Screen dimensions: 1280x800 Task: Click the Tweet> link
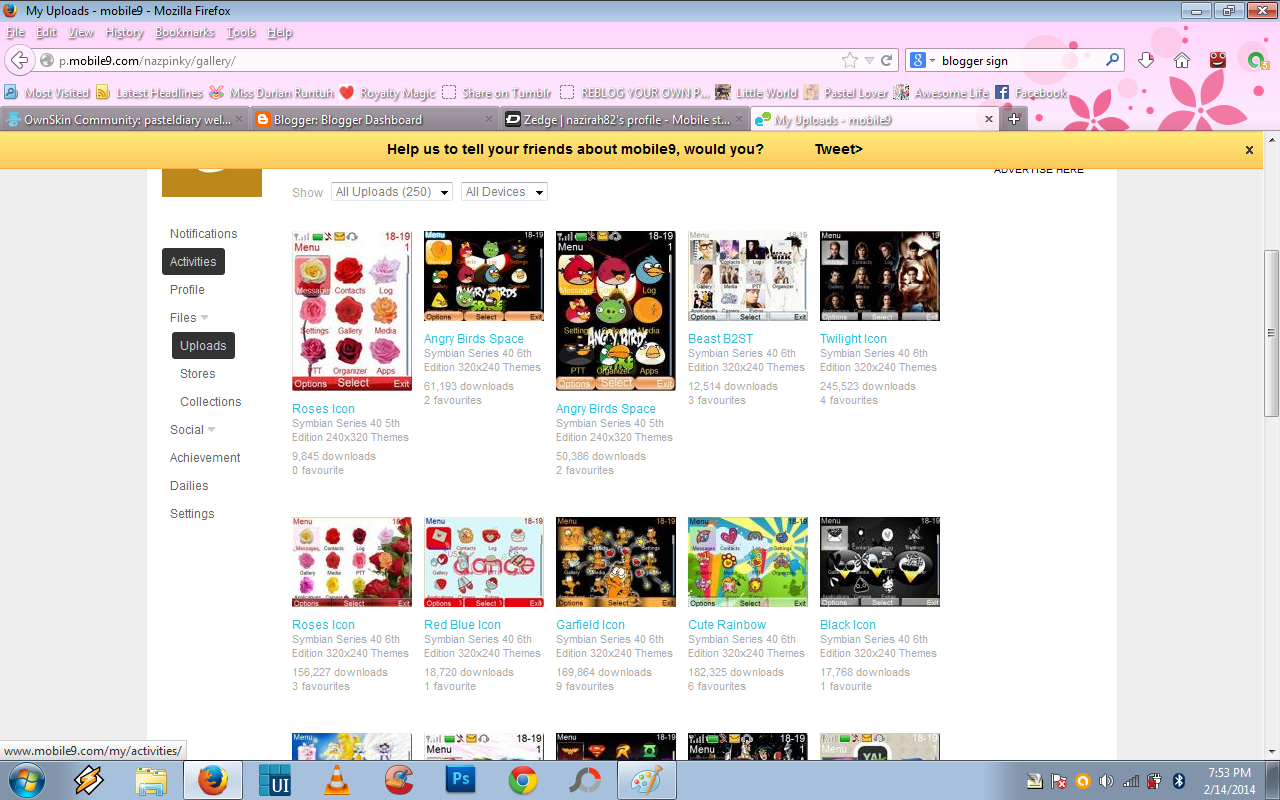coord(839,150)
